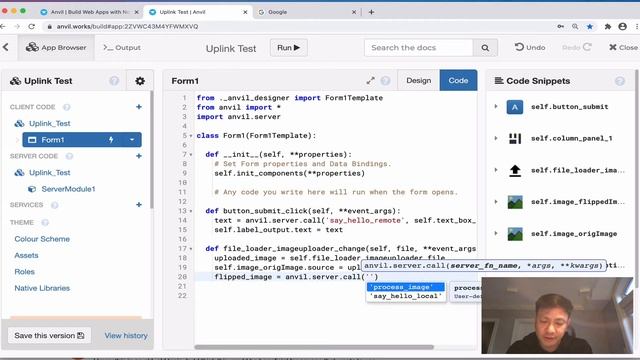
Task: Open View history link
Action: [126, 336]
